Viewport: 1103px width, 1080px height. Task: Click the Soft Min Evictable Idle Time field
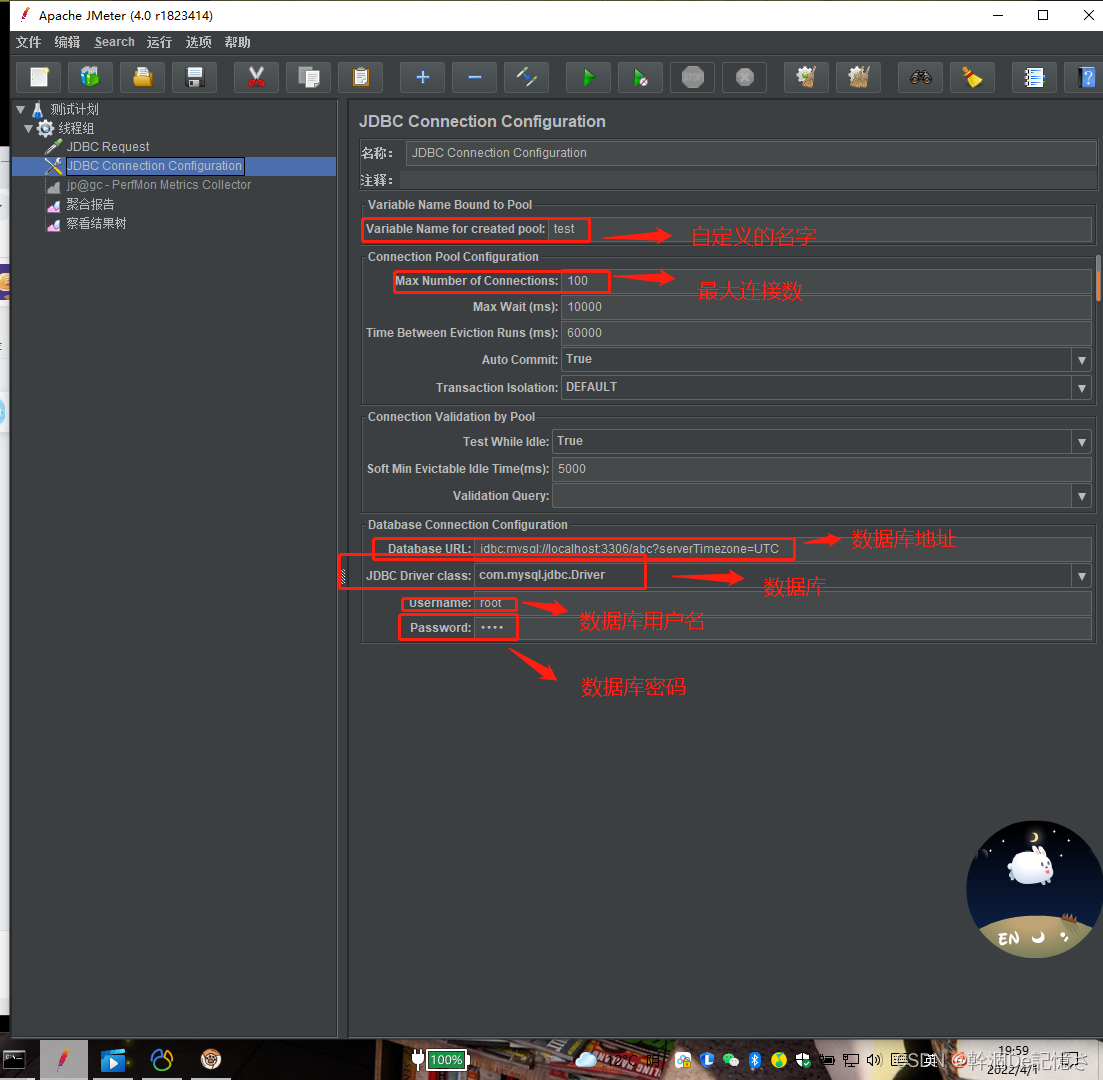click(822, 469)
